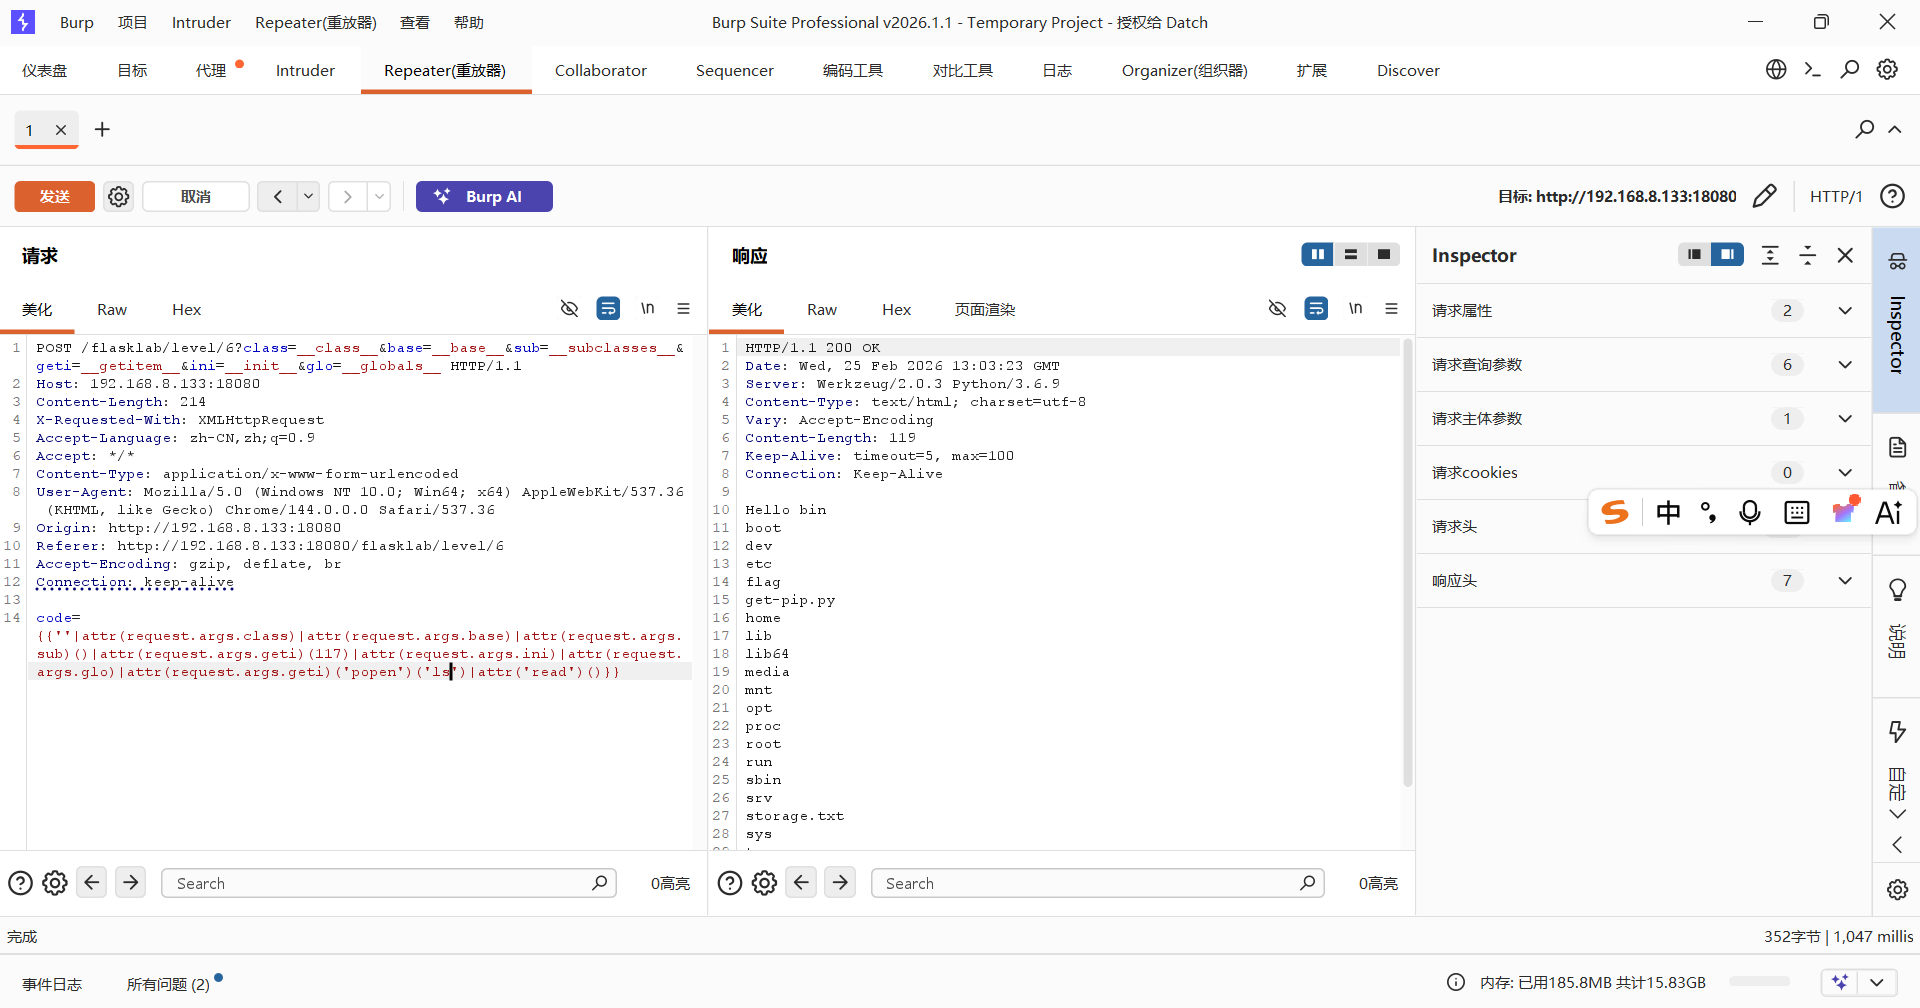Expand all Inspector sections

[x=1770, y=256]
